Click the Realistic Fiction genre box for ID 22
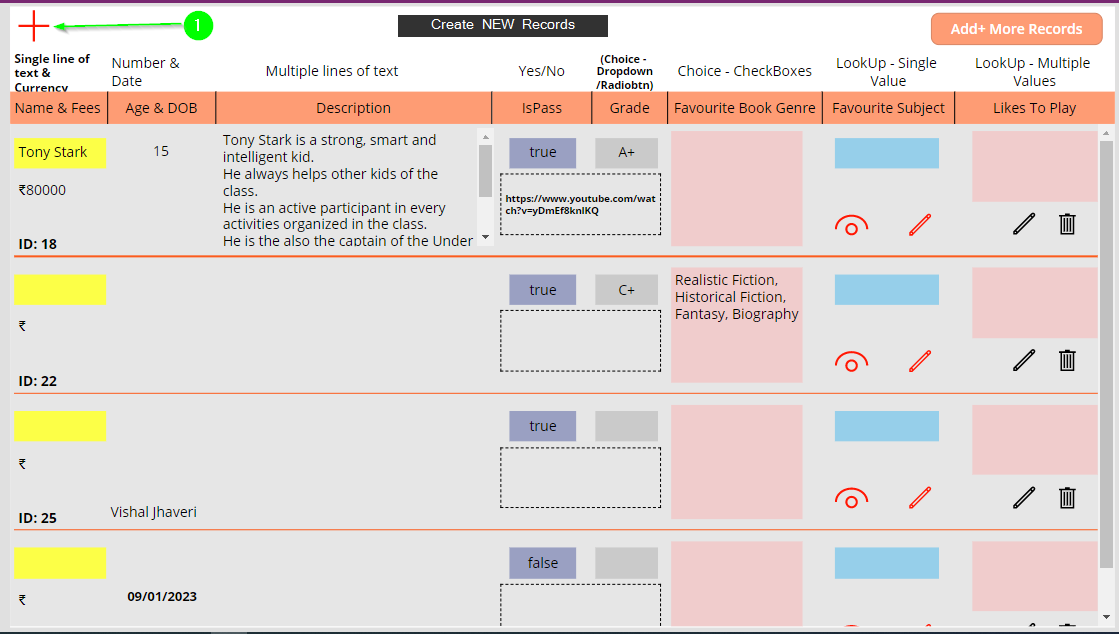Viewport: 1119px width, 634px height. 736,325
